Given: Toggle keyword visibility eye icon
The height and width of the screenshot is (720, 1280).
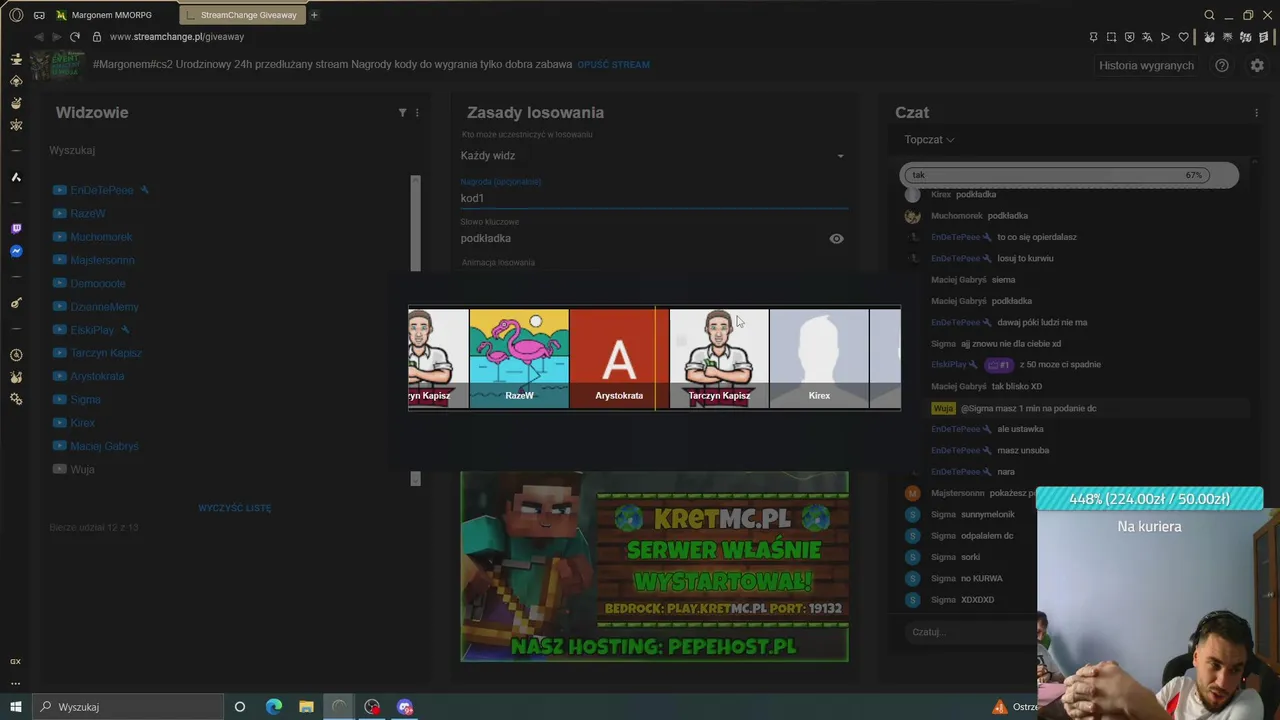Looking at the screenshot, I should [x=836, y=239].
